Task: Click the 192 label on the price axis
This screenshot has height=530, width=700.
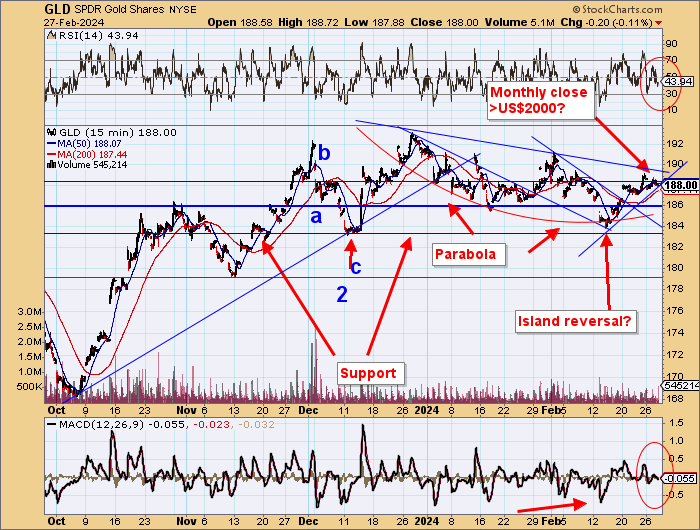Action: [x=675, y=144]
